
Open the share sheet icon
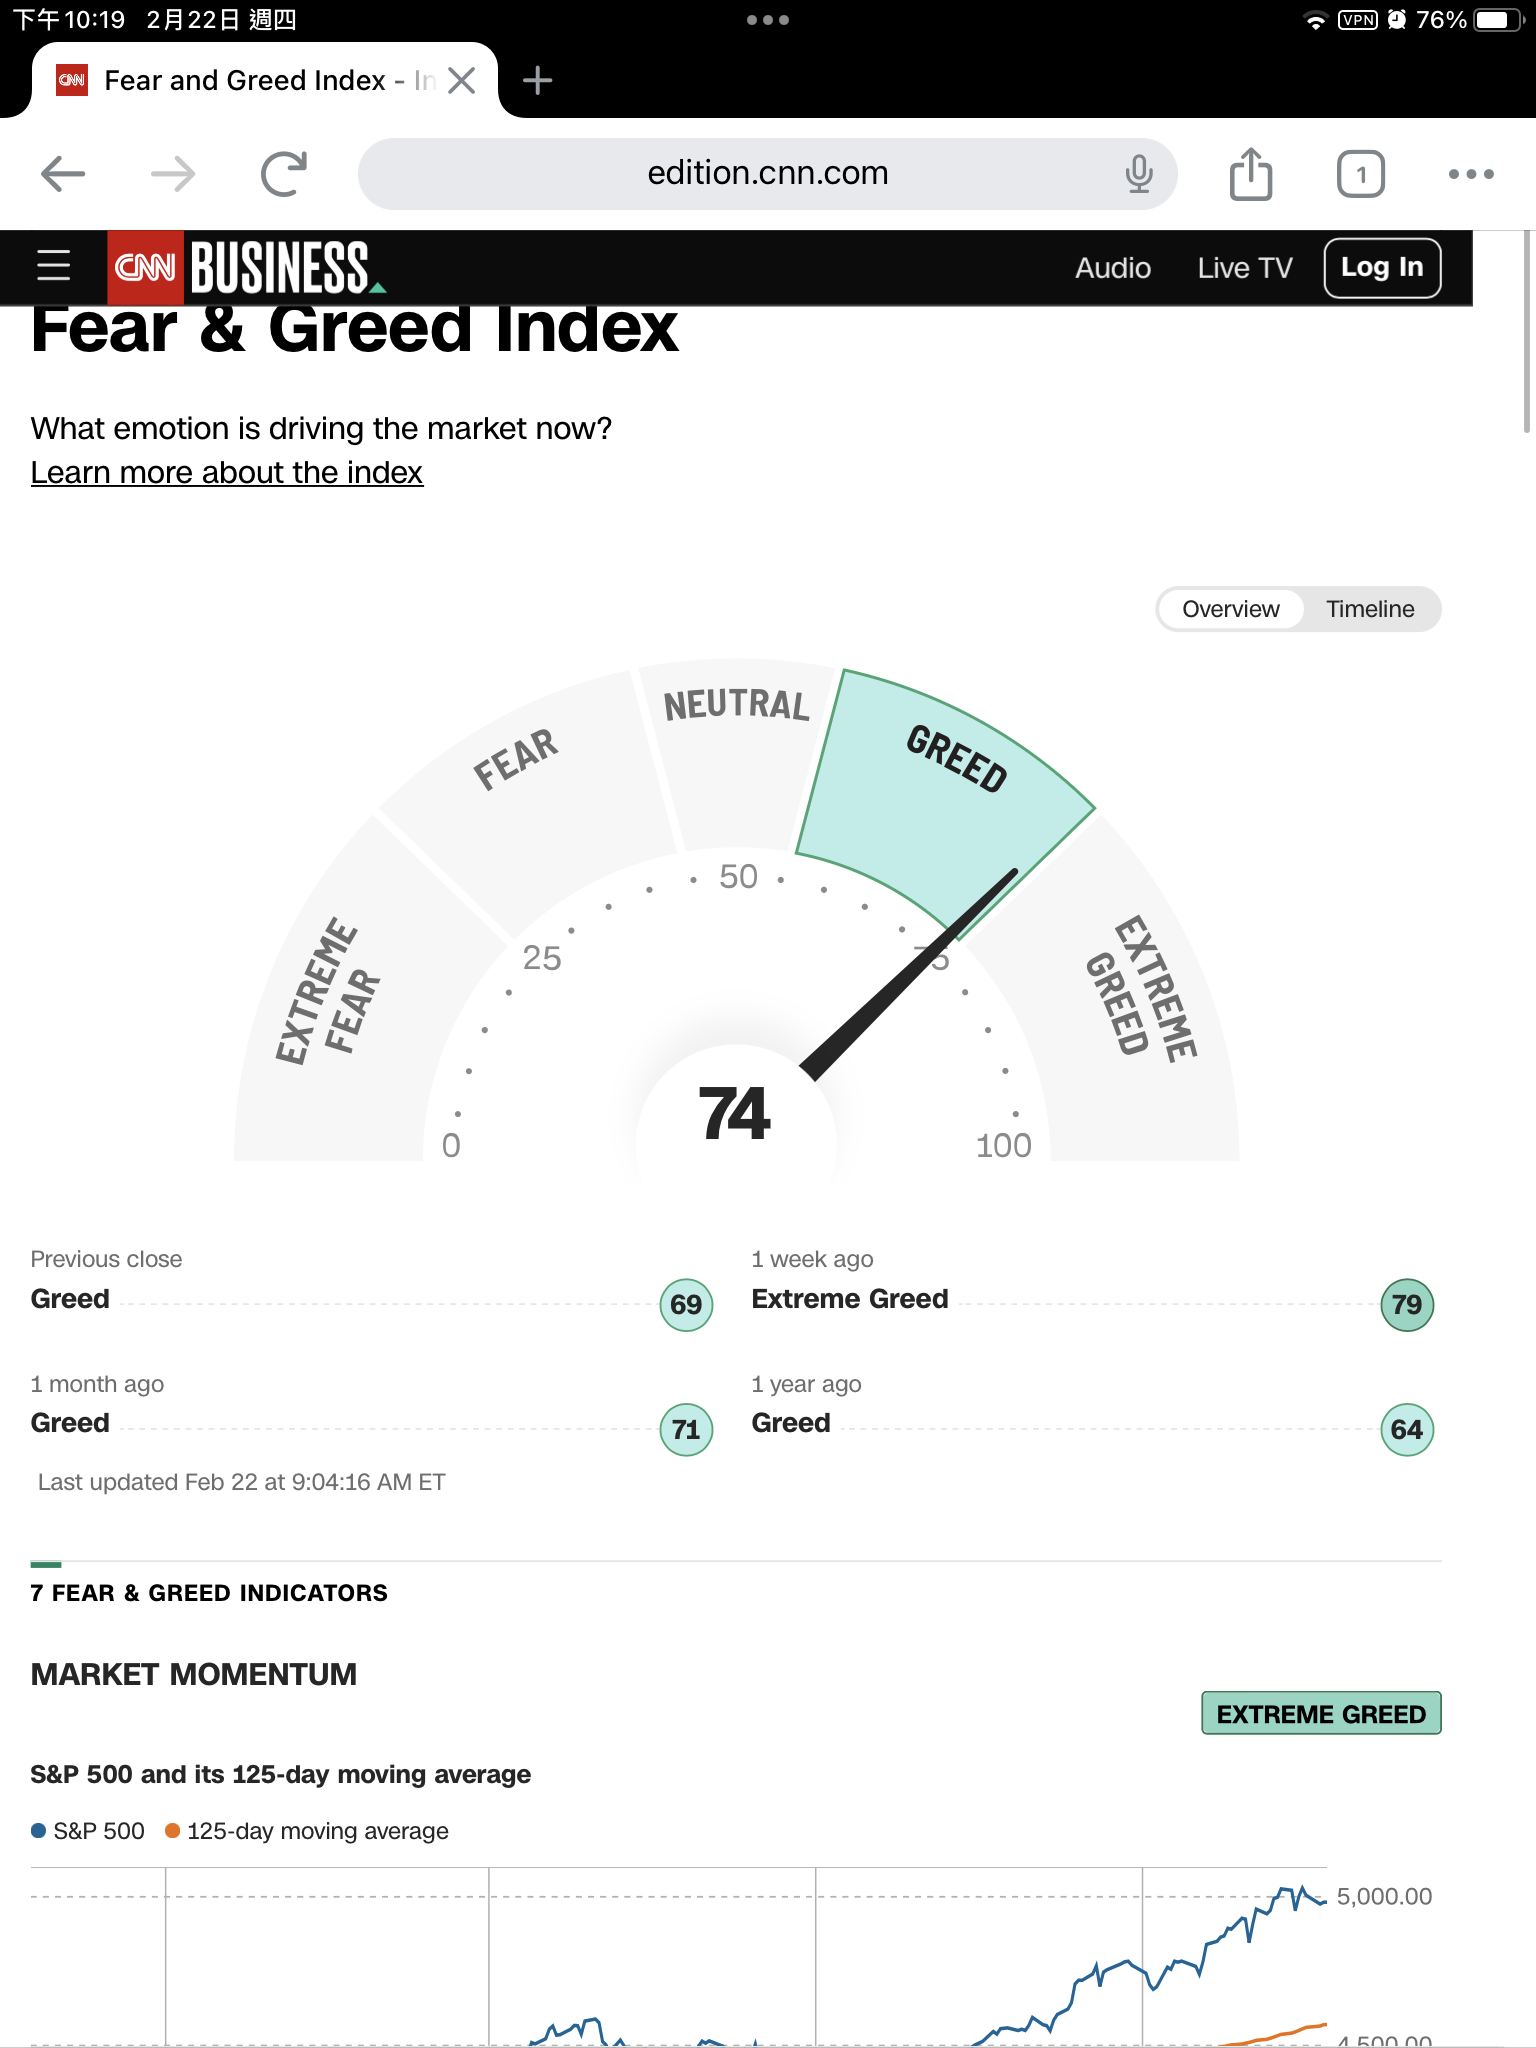[x=1251, y=174]
